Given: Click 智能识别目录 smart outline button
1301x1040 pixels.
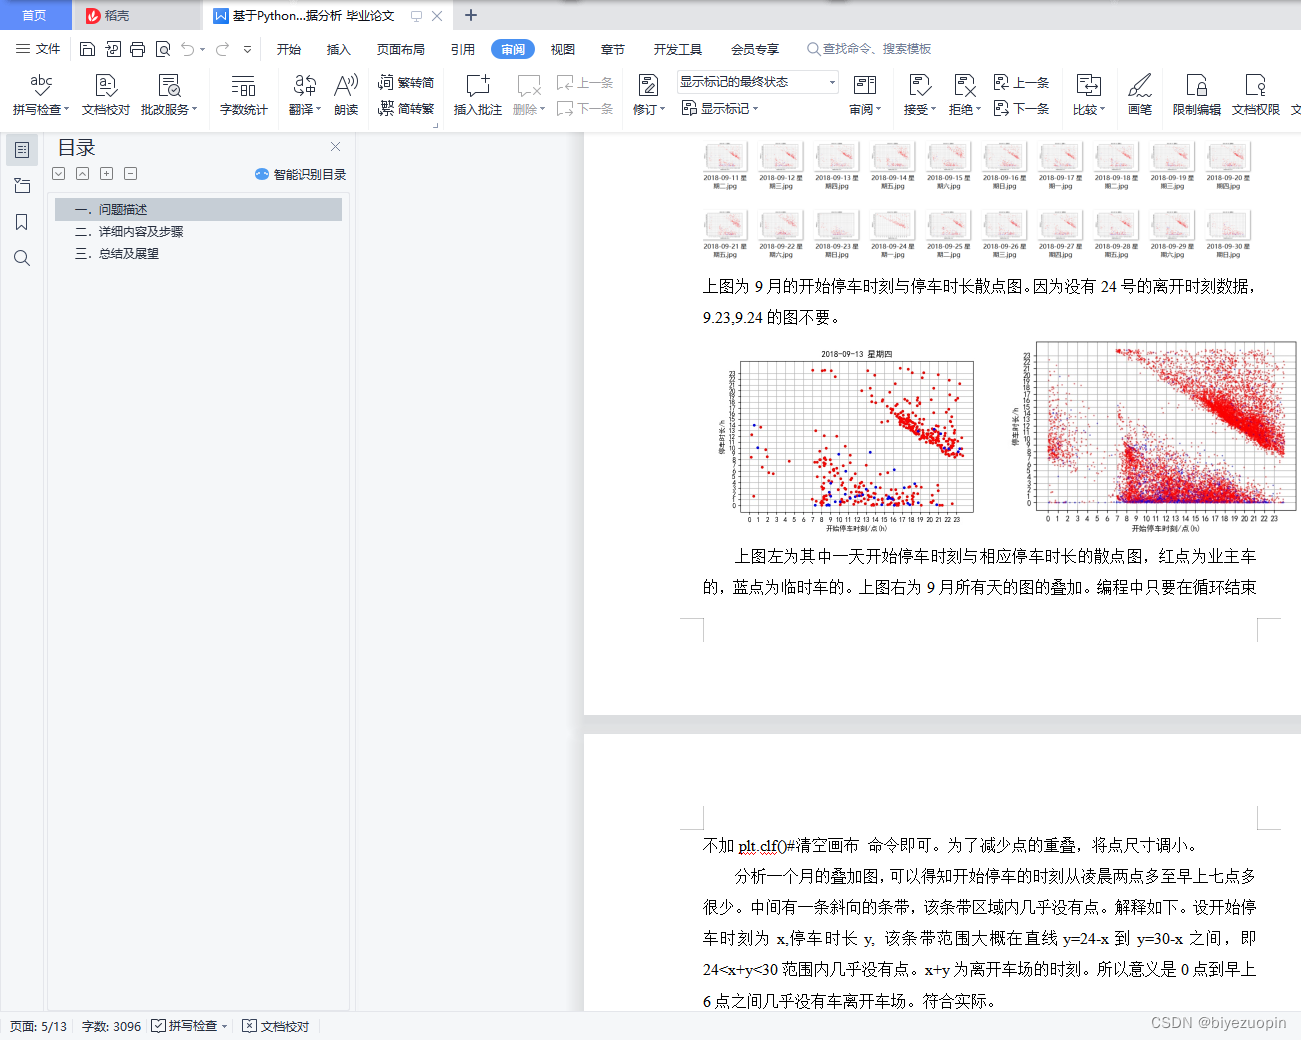Looking at the screenshot, I should click(x=300, y=173).
